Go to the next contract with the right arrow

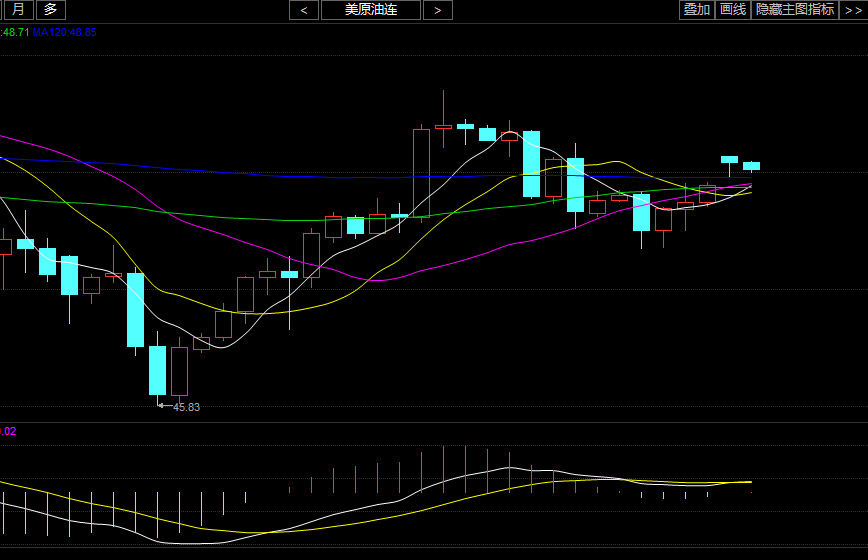pyautogui.click(x=437, y=10)
